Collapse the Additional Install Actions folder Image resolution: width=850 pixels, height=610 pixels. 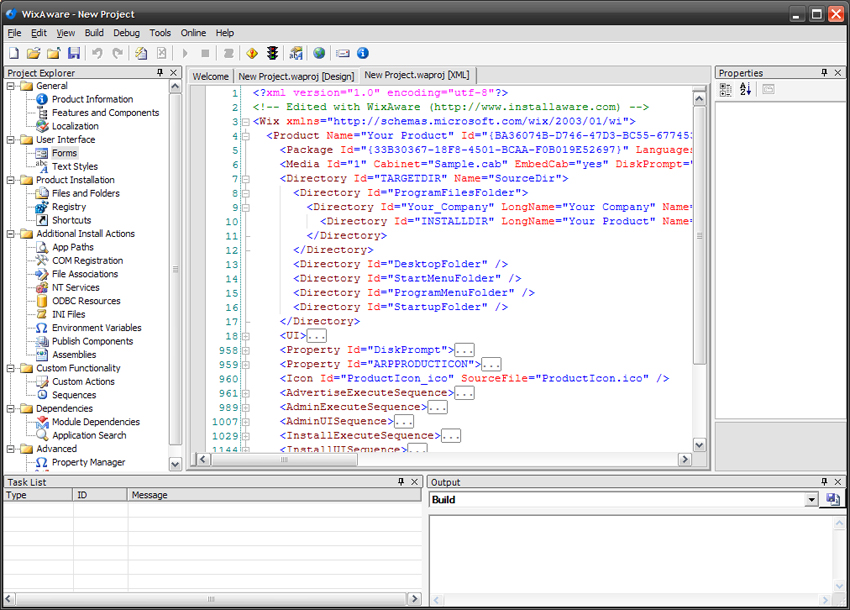click(10, 234)
